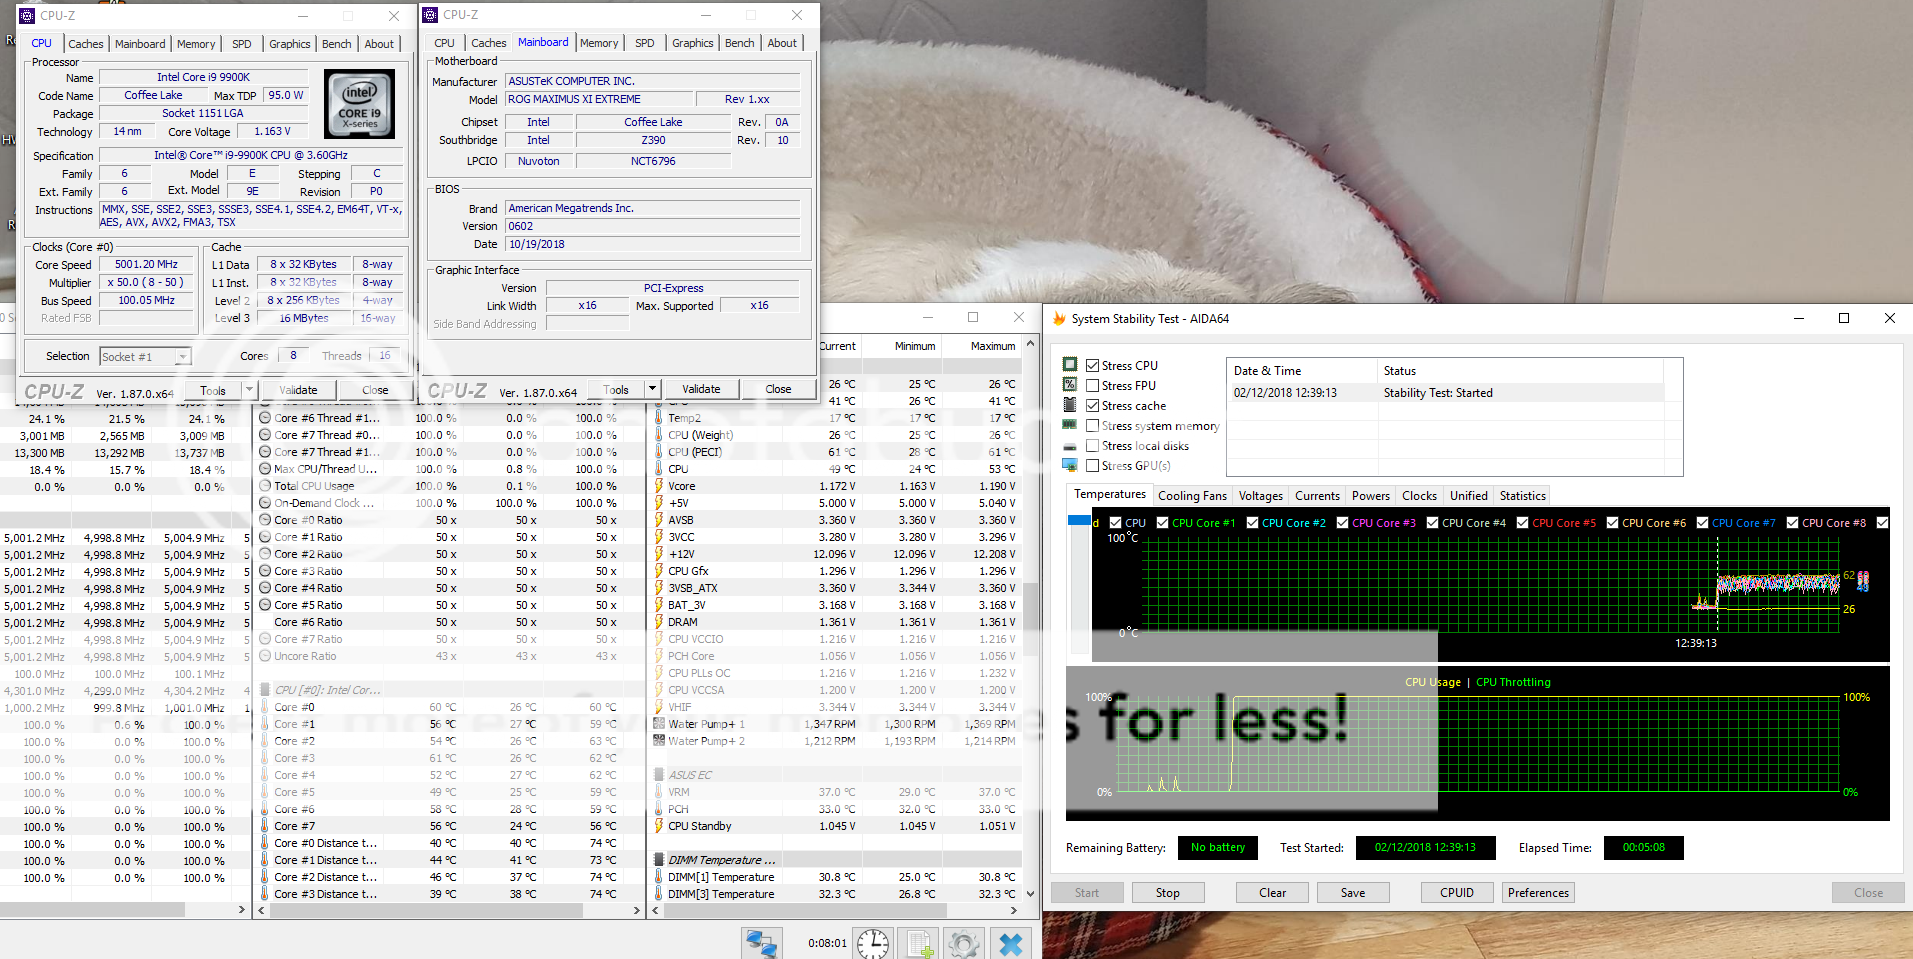Uncheck the Stress CPU checkbox

(1093, 365)
